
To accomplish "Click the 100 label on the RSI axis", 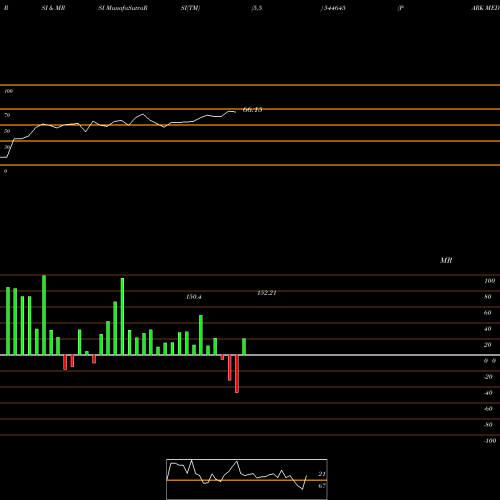I will 8,91.
